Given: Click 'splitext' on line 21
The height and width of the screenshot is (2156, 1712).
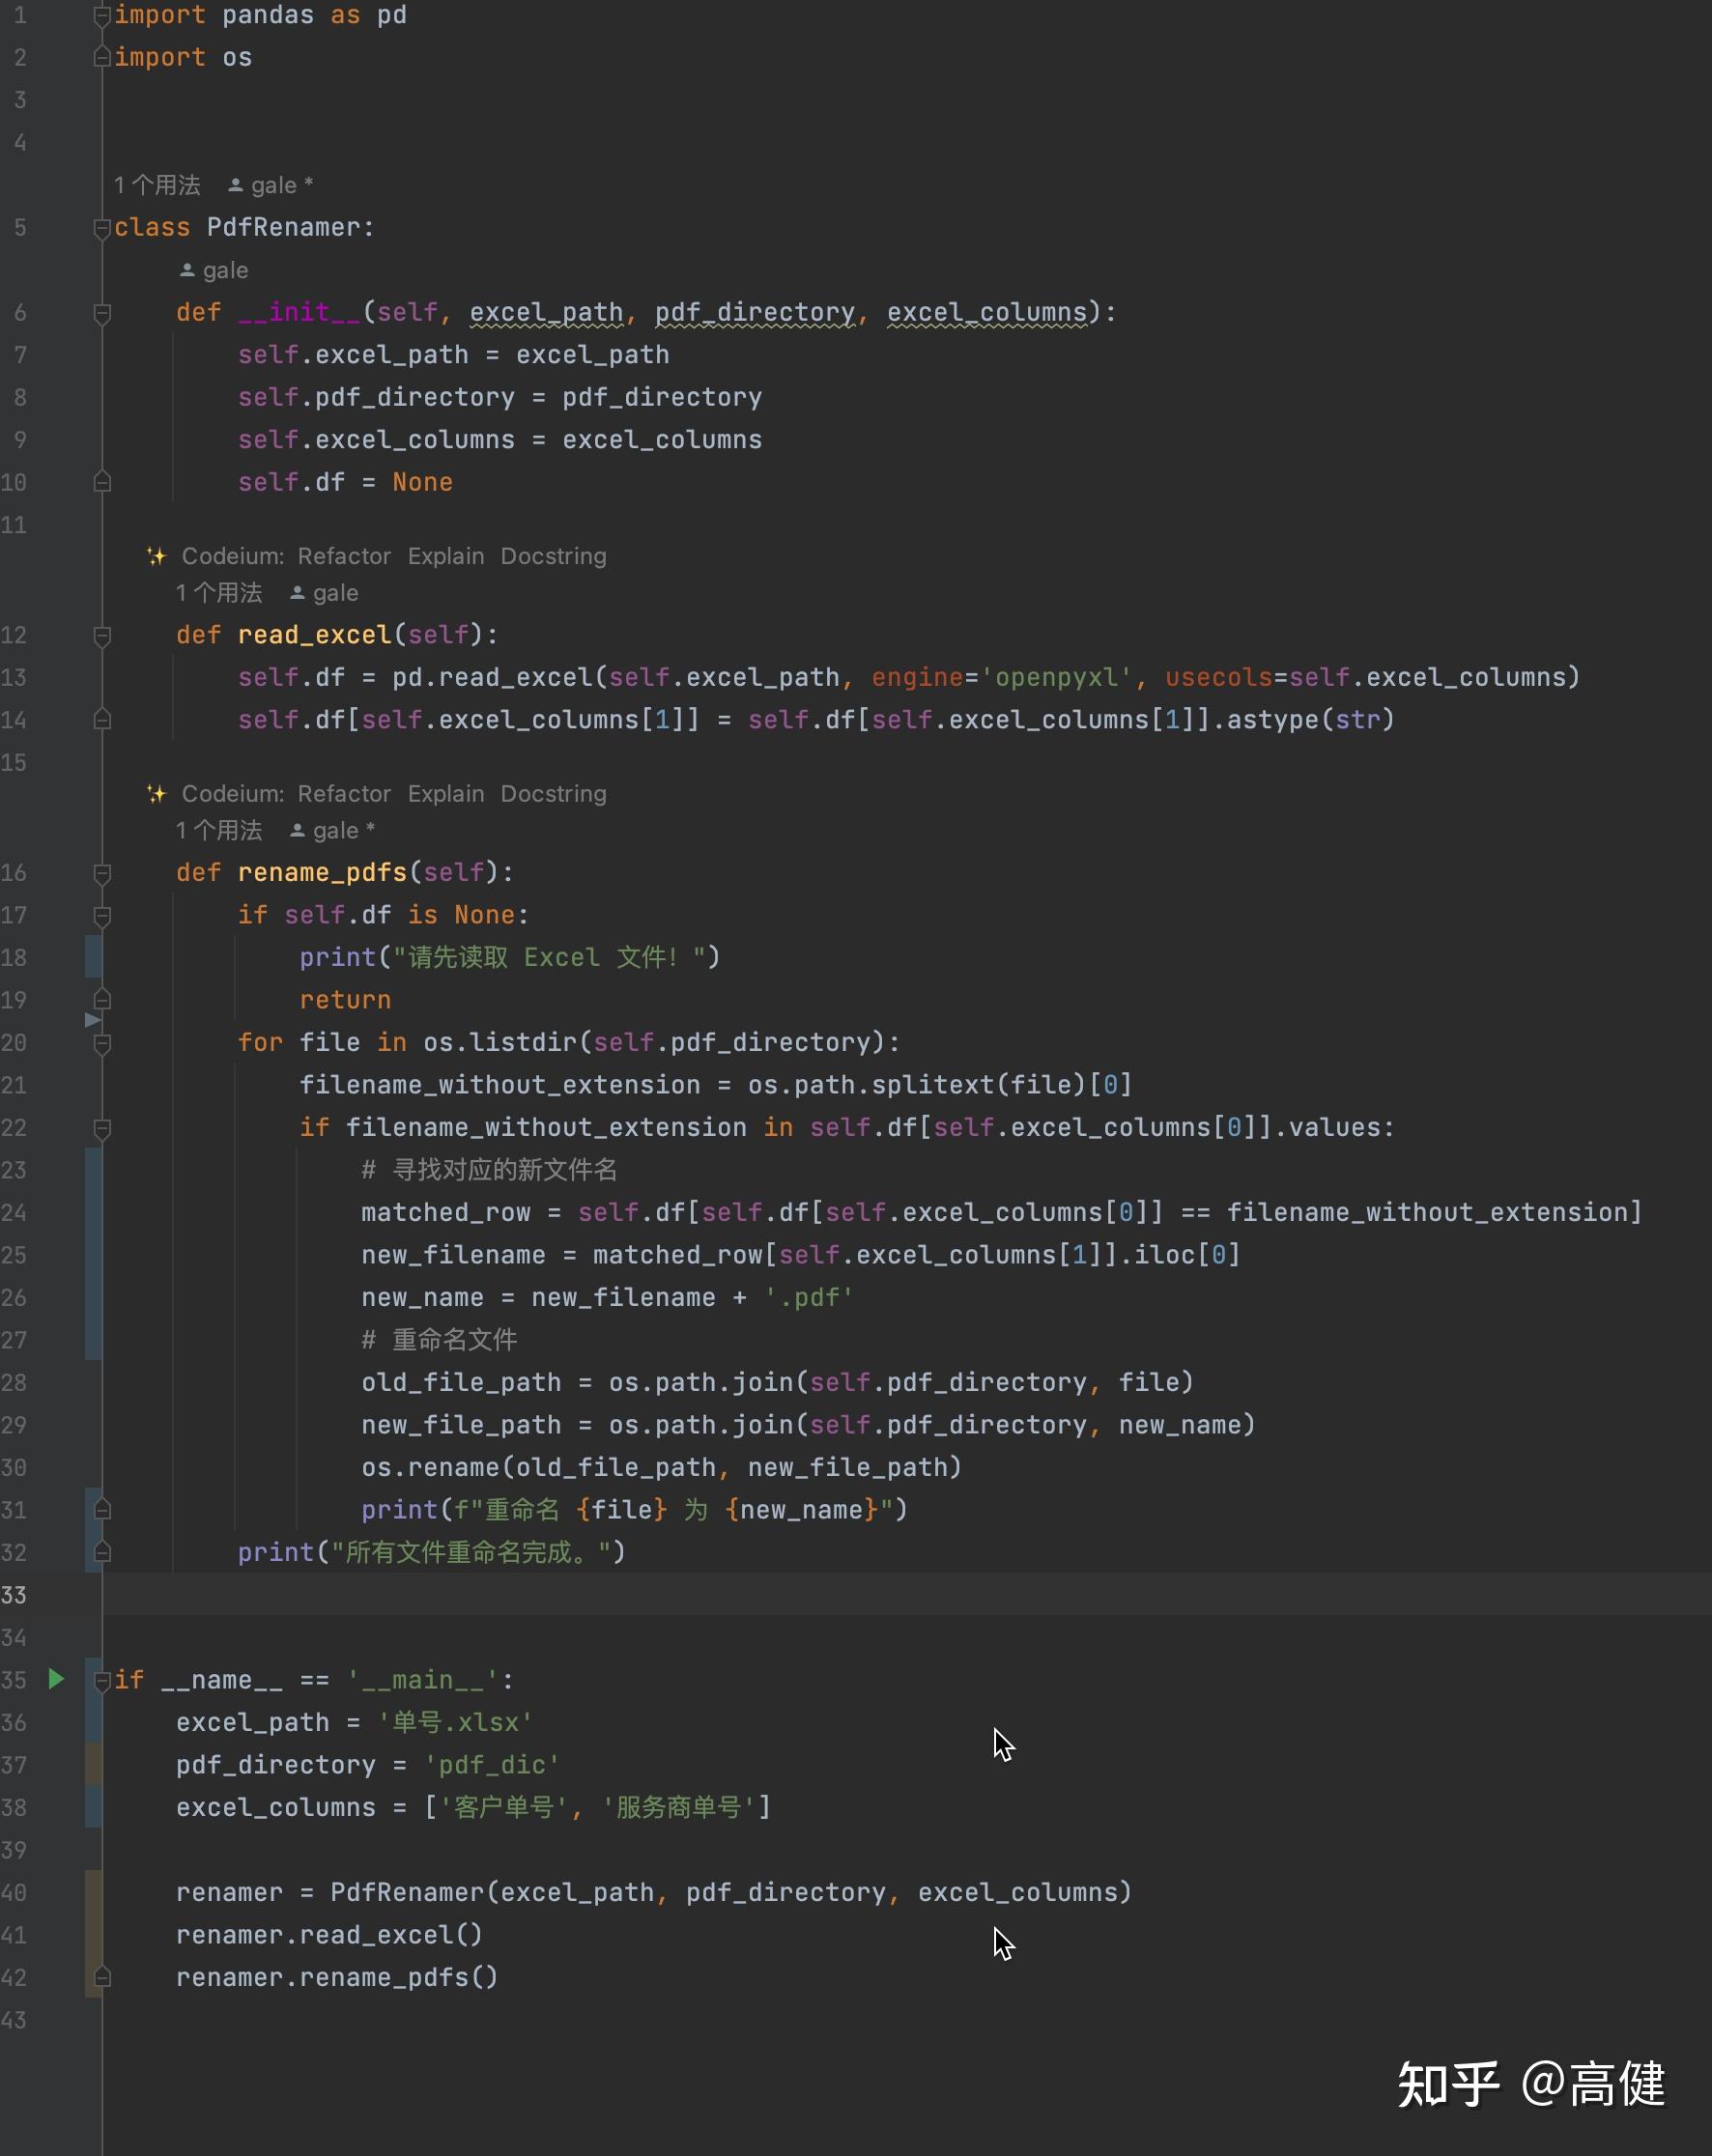Looking at the screenshot, I should pos(933,1085).
